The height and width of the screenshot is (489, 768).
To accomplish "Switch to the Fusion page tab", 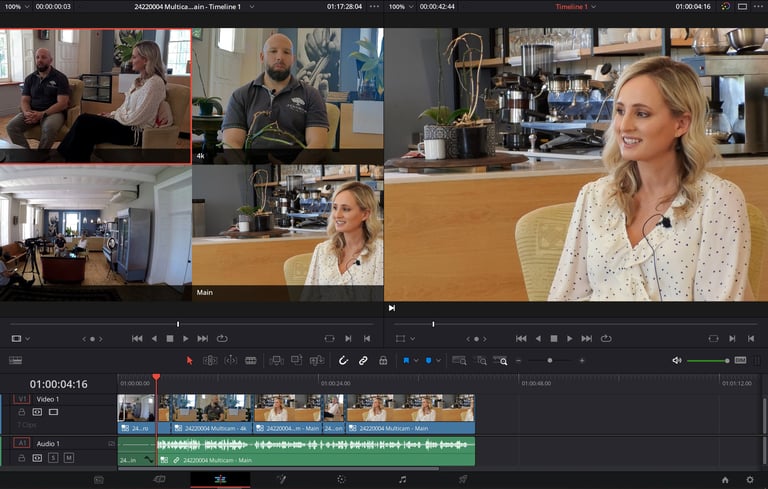I will coord(281,480).
